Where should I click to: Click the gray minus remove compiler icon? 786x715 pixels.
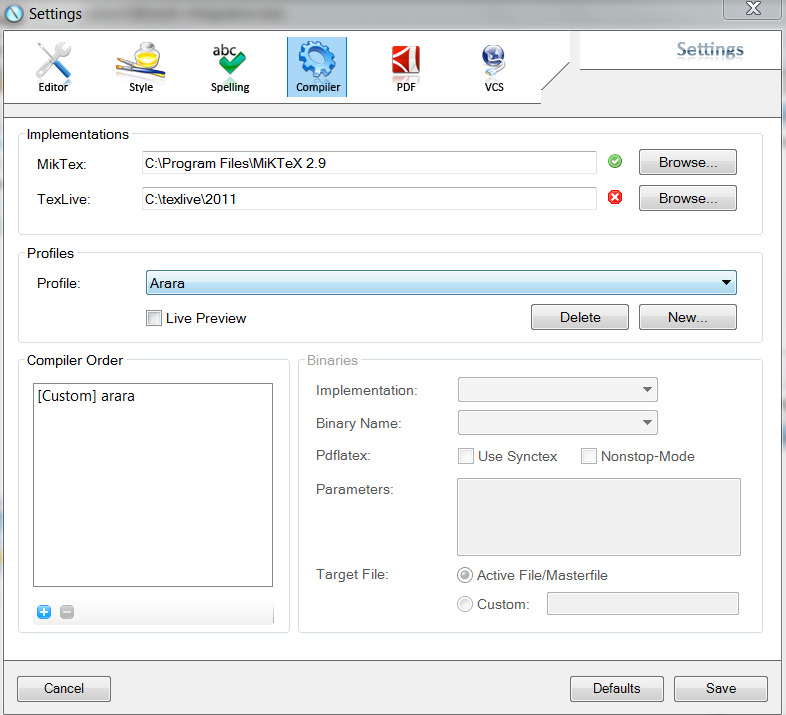coord(67,612)
